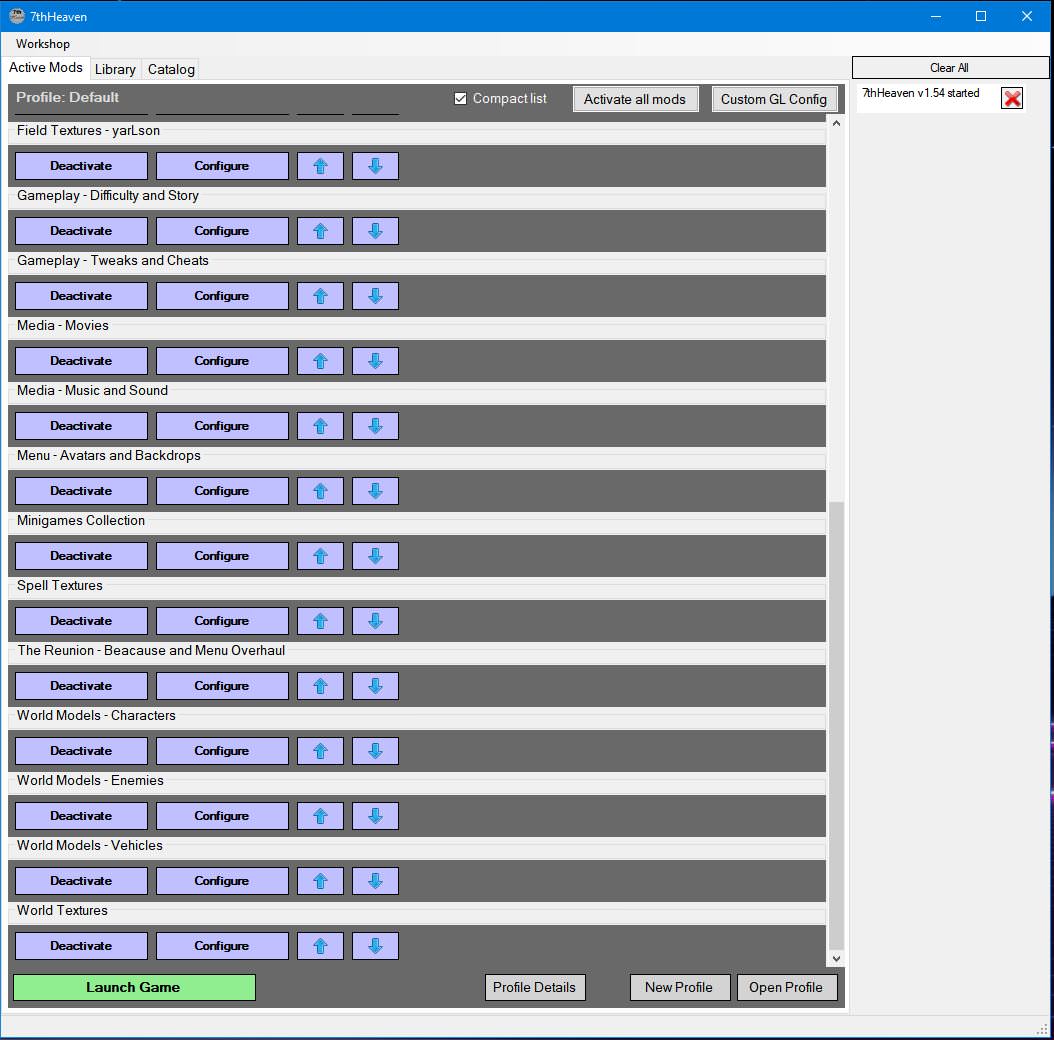Image resolution: width=1054 pixels, height=1040 pixels.
Task: Maximize the 7thHeaven window
Action: tap(981, 16)
